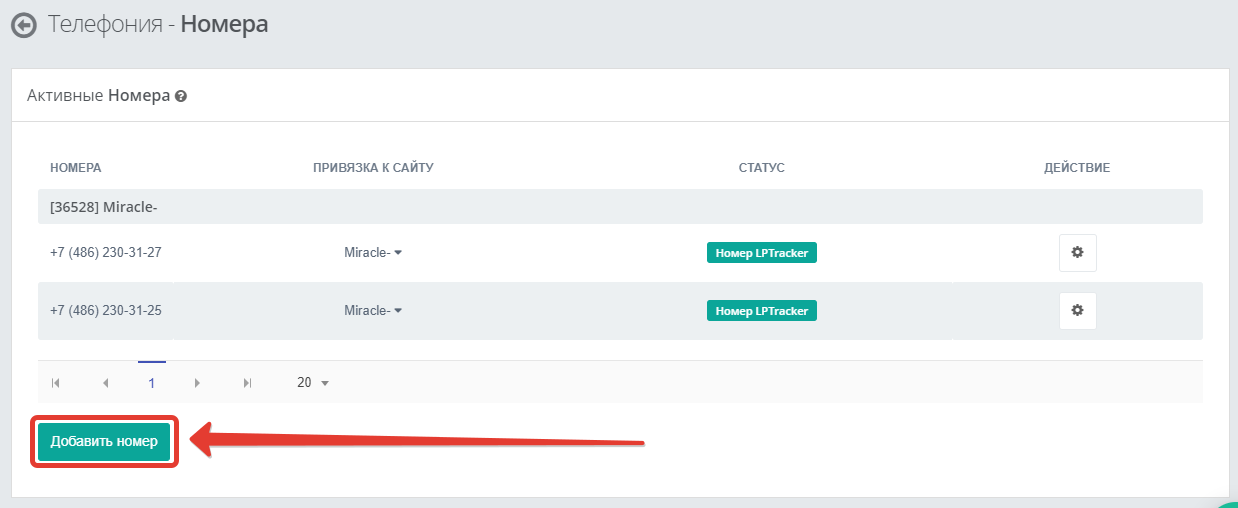The height and width of the screenshot is (508, 1238).
Task: Click the Добавить номер button
Action: click(104, 442)
